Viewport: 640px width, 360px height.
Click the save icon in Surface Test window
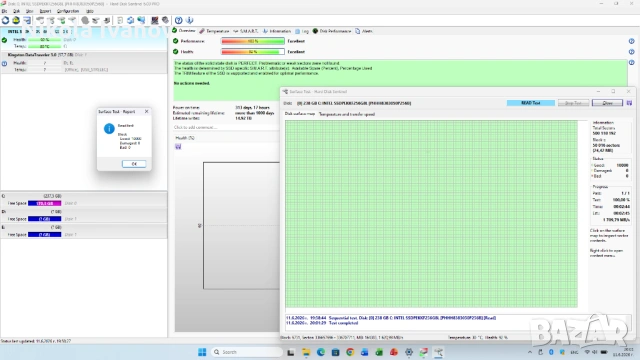(629, 103)
